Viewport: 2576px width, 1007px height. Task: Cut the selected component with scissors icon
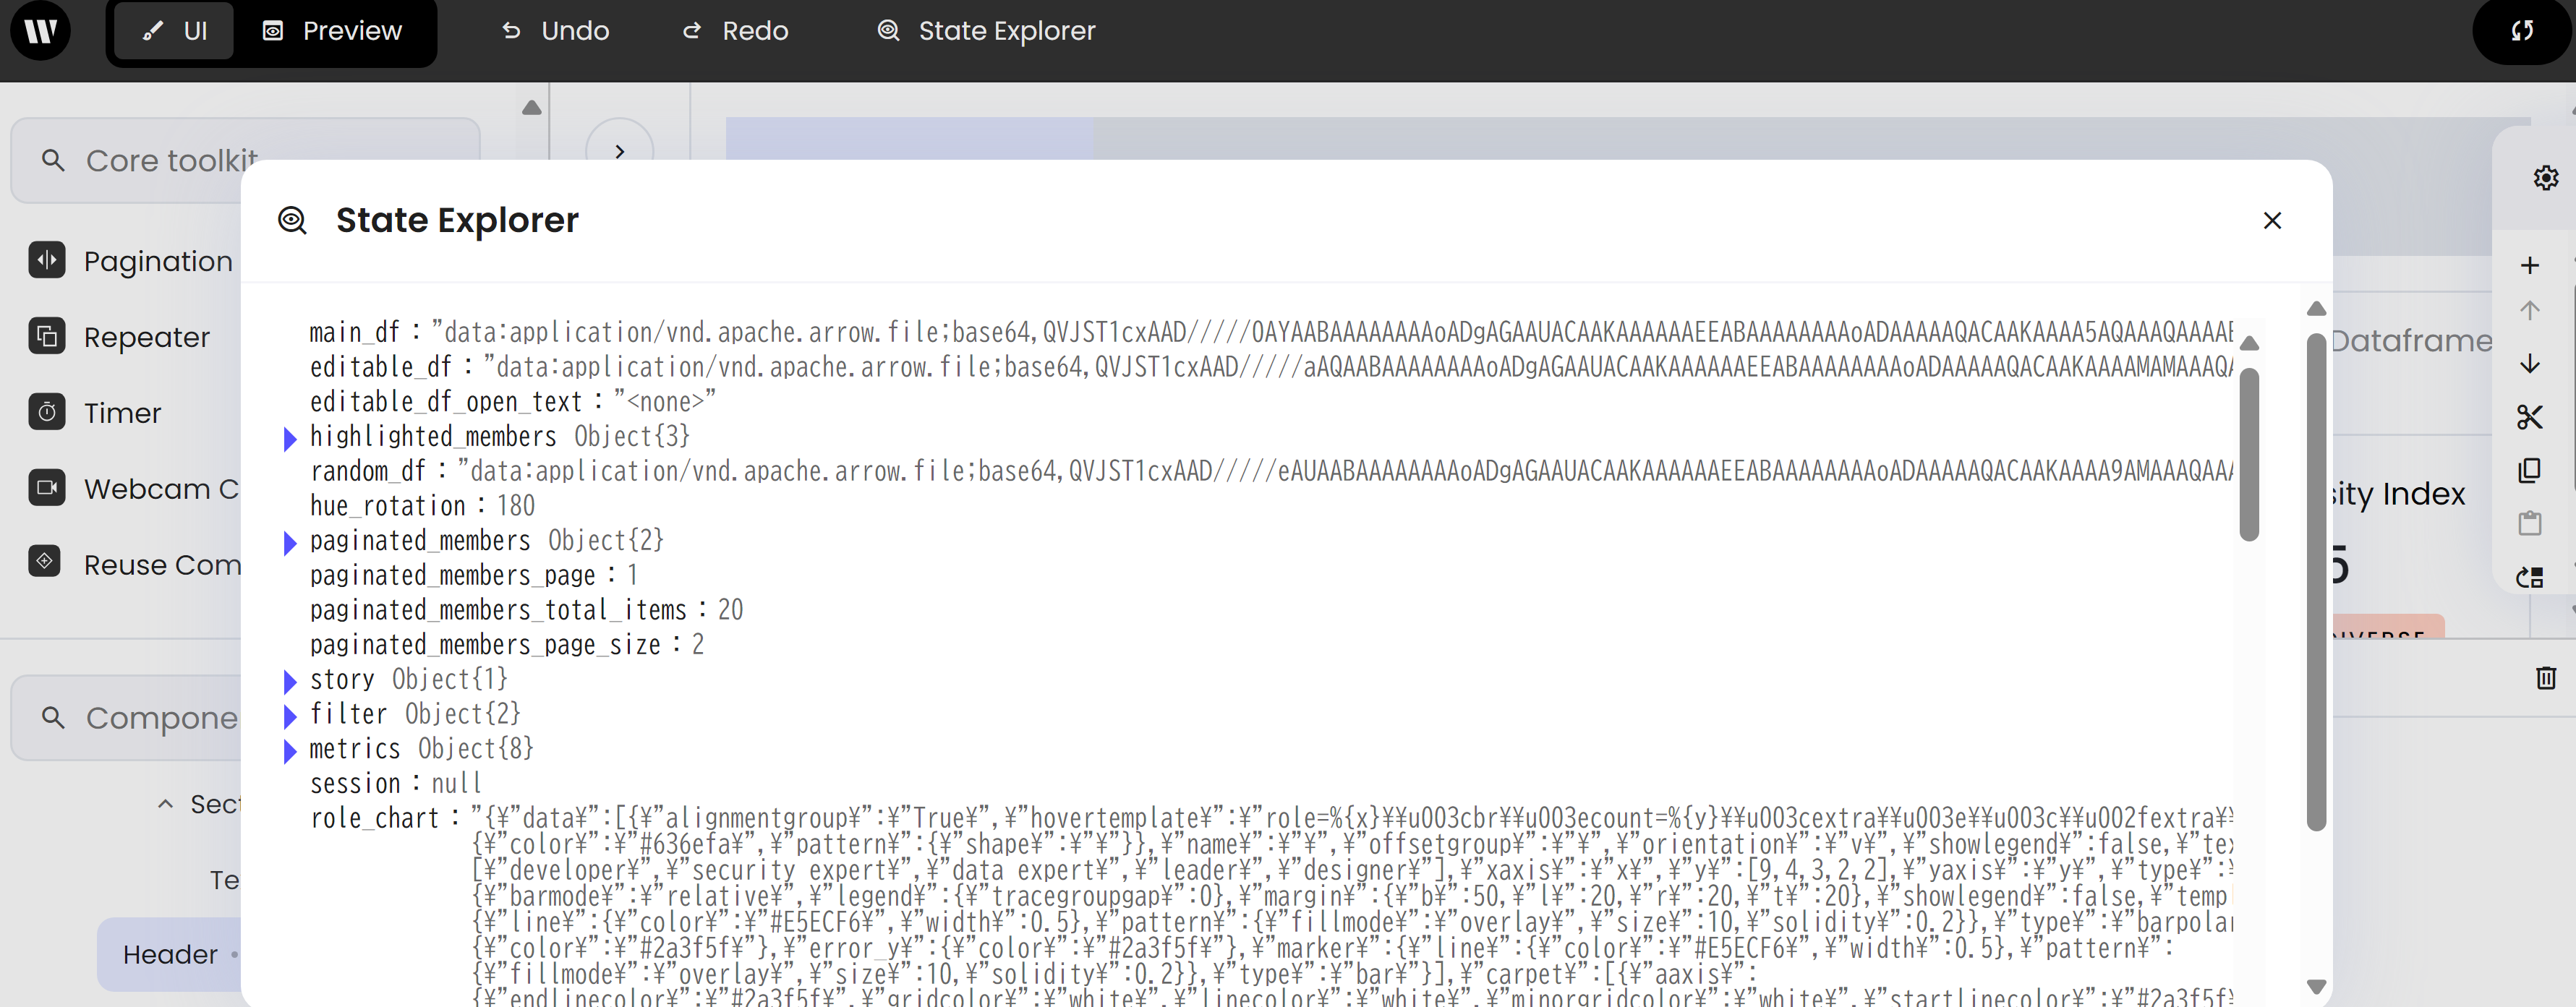pos(2530,417)
